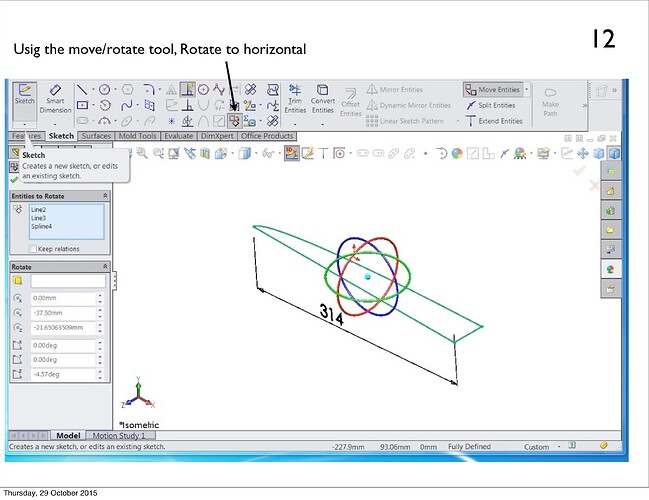
Task: Click the Move Entities button
Action: [x=492, y=90]
